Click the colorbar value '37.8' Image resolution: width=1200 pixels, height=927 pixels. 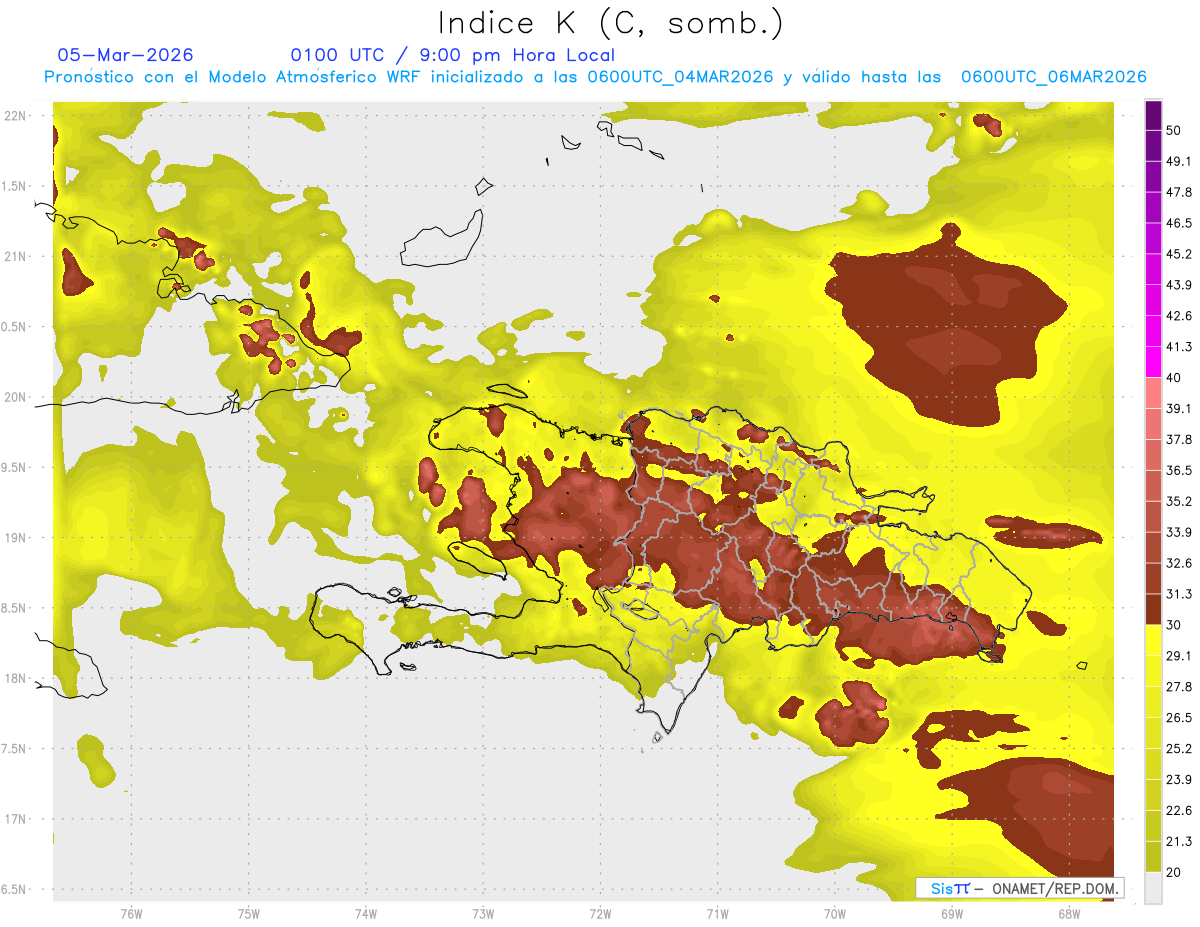pyautogui.click(x=1179, y=439)
